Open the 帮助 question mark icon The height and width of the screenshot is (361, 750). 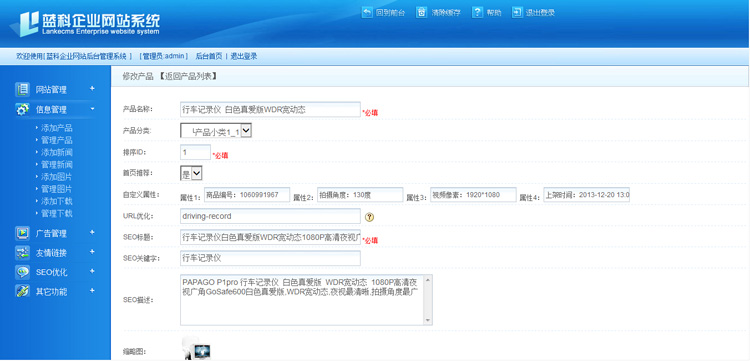point(477,12)
